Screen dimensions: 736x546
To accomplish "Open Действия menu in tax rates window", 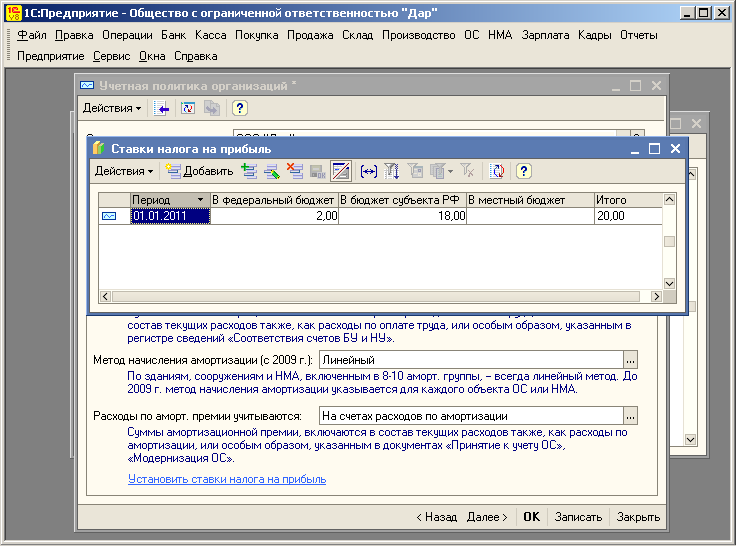I will click(x=124, y=171).
